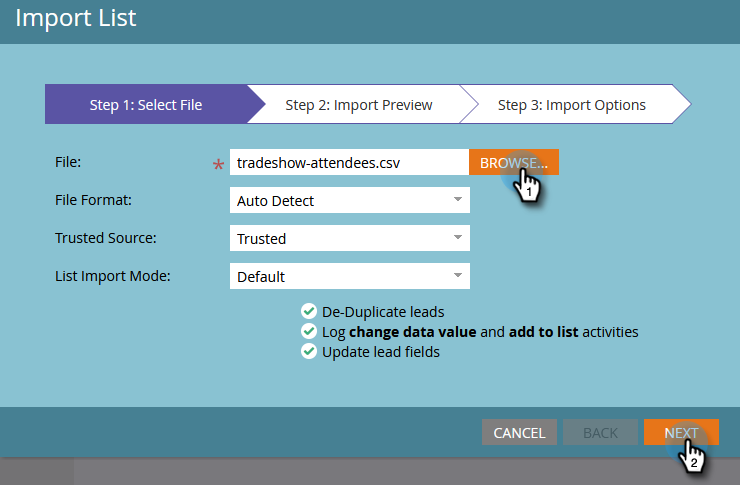Expand the File Format dropdown arrow
Image resolution: width=740 pixels, height=485 pixels.
pos(457,200)
